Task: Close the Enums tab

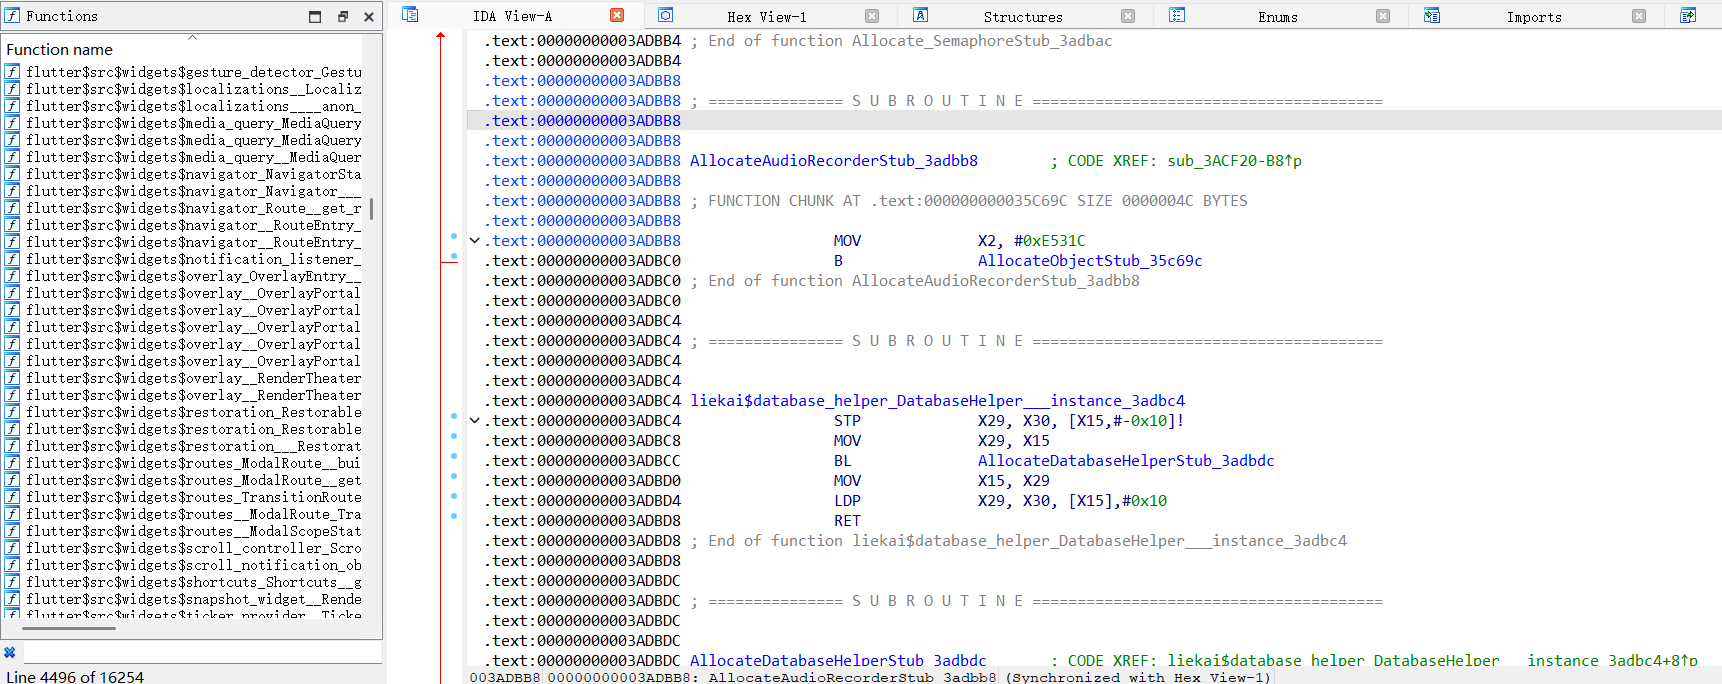Action: (1383, 16)
